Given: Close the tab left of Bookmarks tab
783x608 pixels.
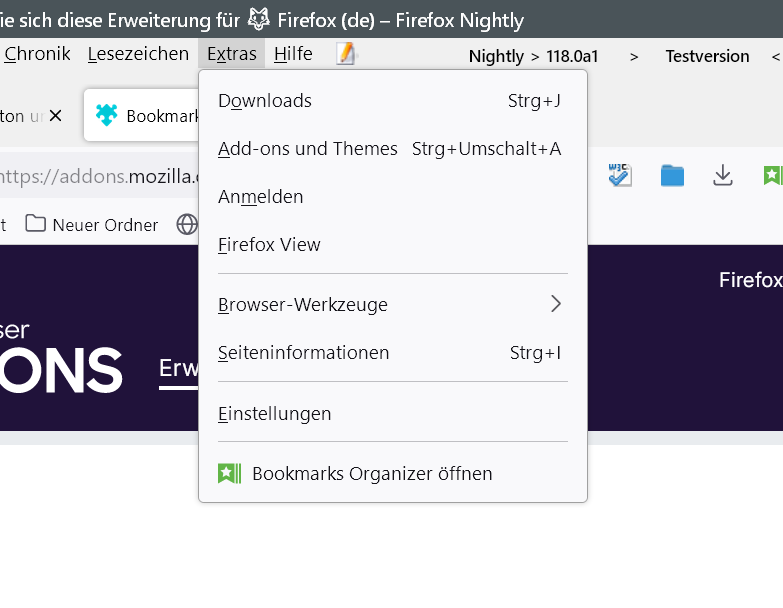Looking at the screenshot, I should point(55,116).
